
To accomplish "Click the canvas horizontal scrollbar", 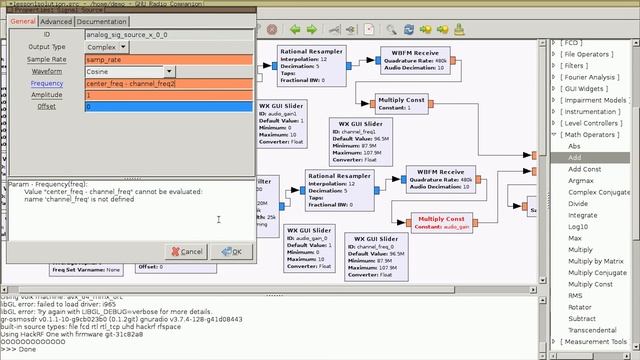I will (237, 289).
